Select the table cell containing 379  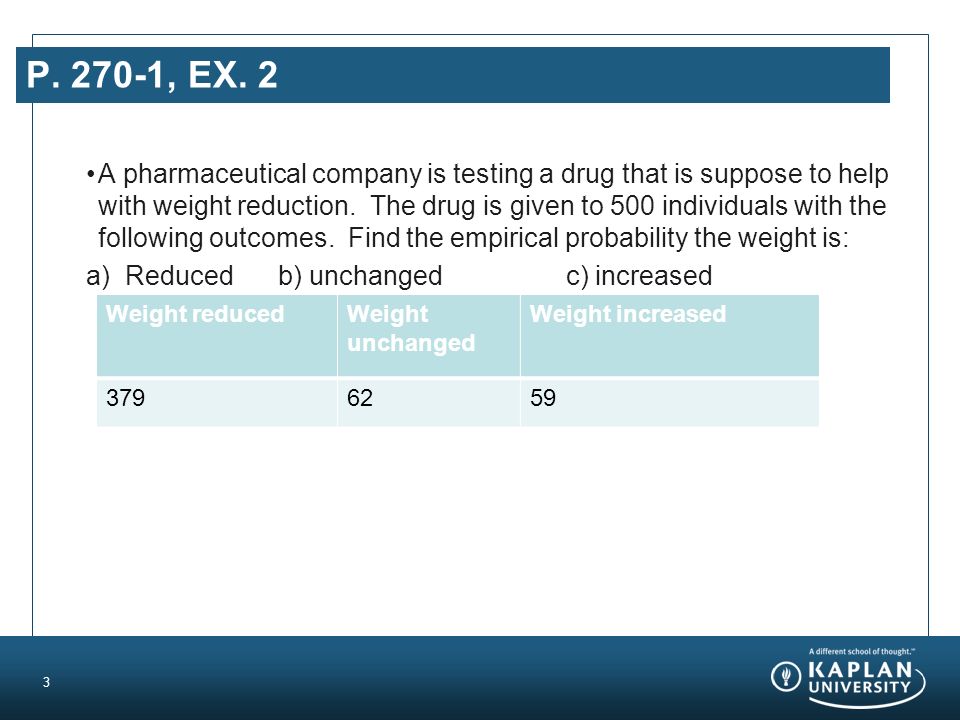pyautogui.click(x=217, y=402)
